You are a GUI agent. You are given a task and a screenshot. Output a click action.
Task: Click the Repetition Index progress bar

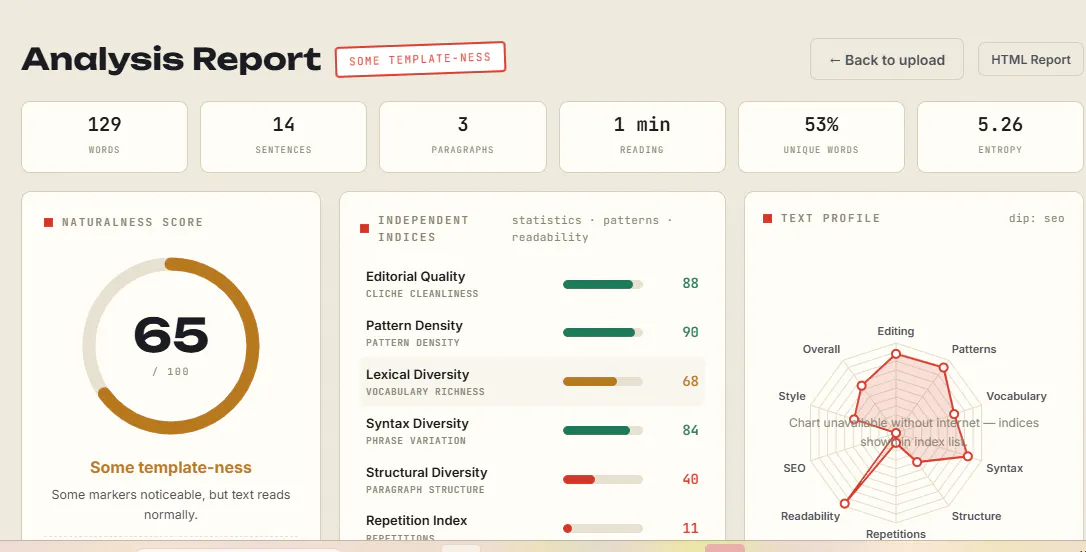point(603,528)
